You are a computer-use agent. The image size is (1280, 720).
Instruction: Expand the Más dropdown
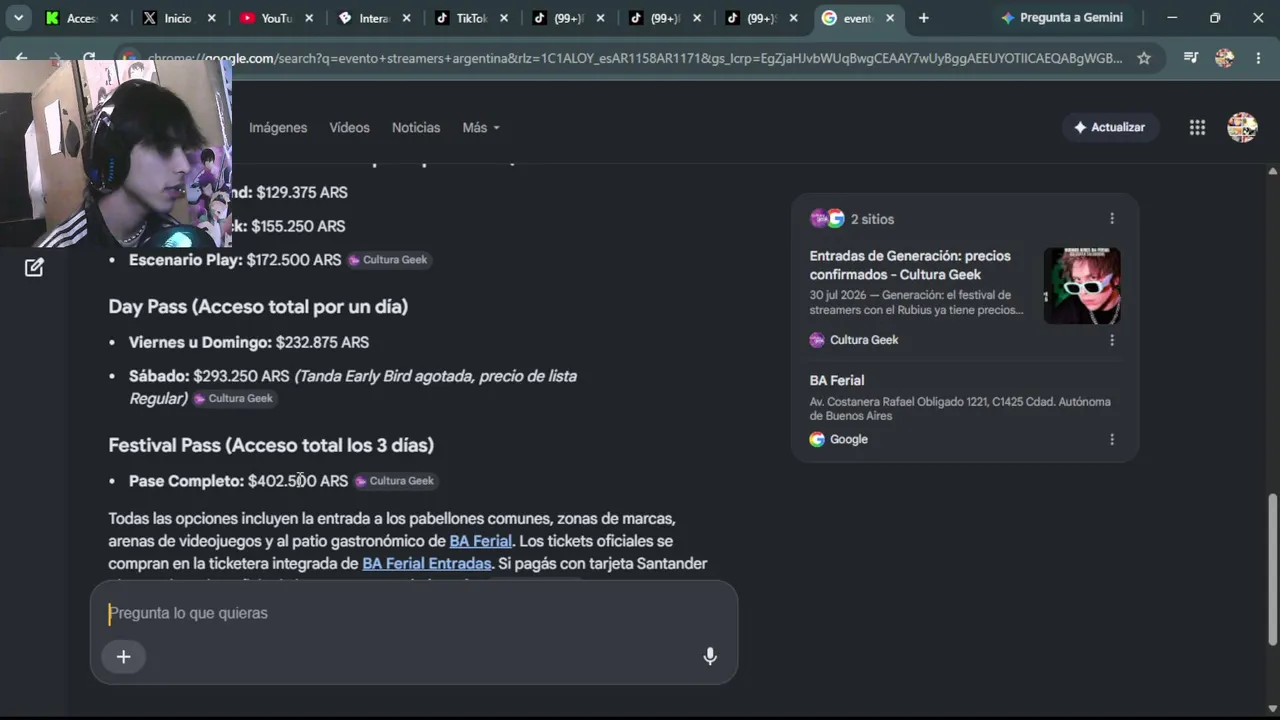[481, 127]
